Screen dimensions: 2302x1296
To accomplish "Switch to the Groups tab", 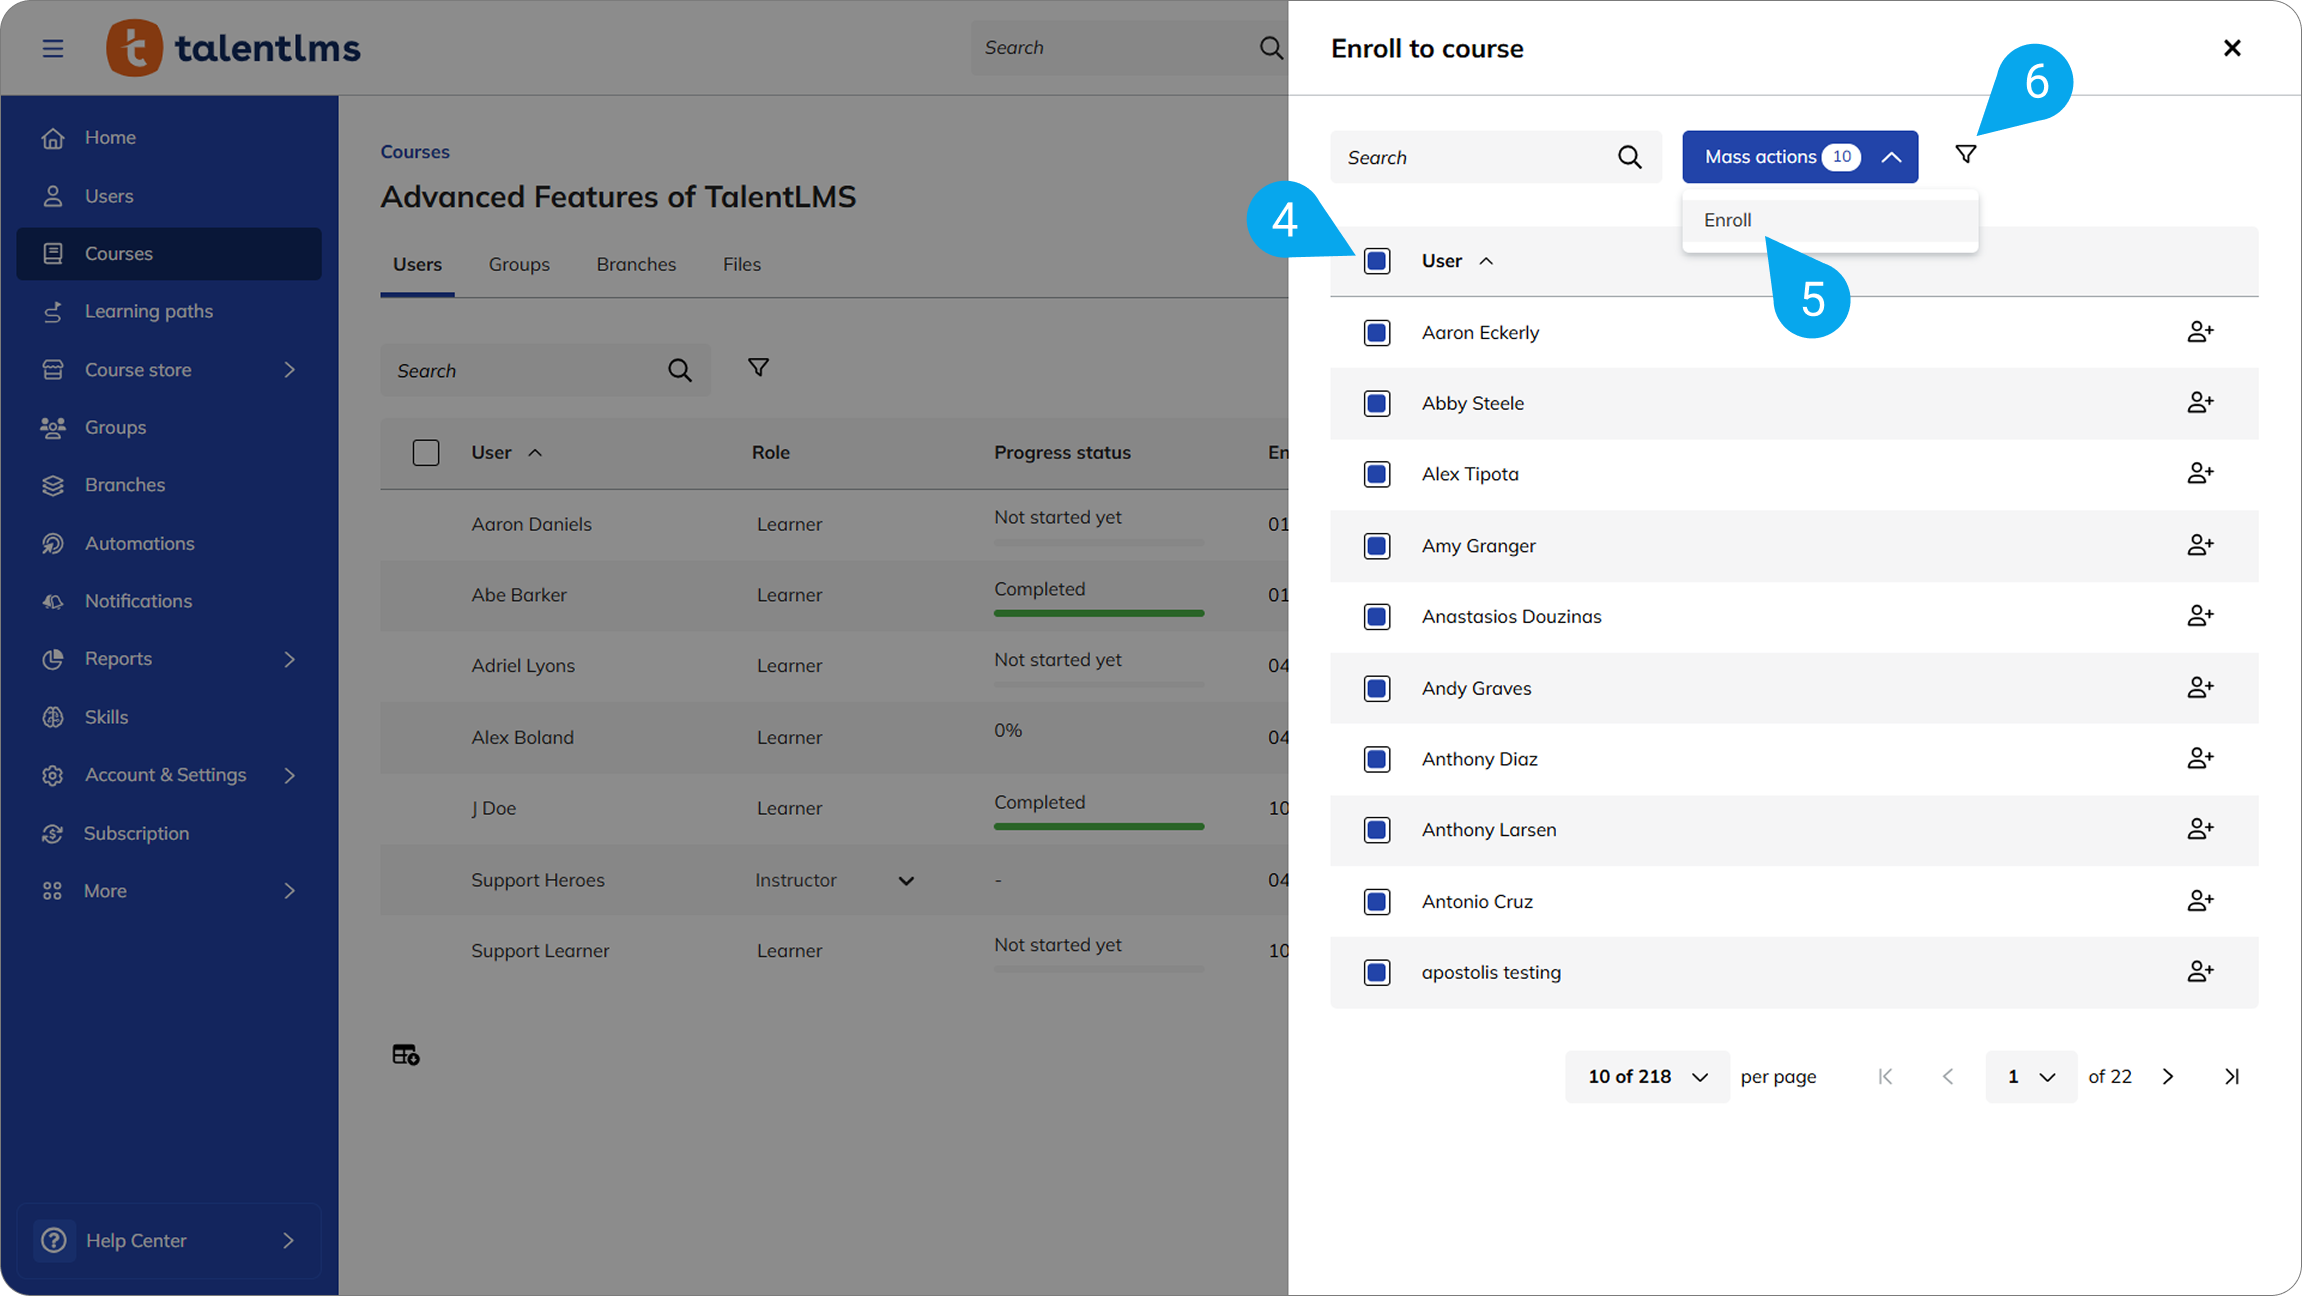I will coord(519,264).
